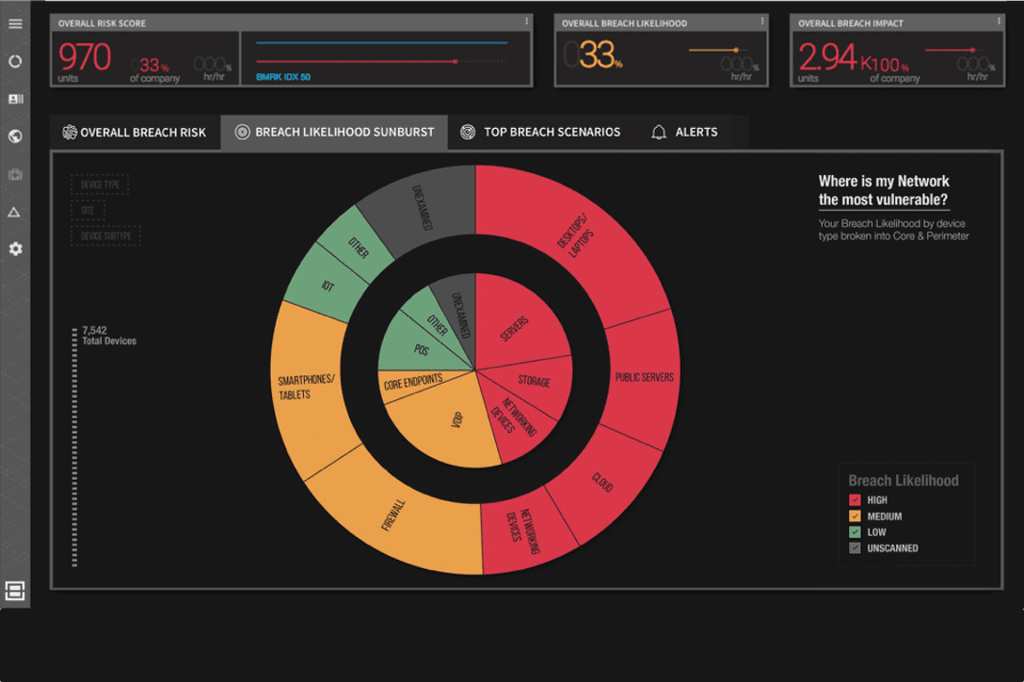Screen dimensions: 1024x682
Task: Select the Device Type filter button
Action: click(x=100, y=185)
